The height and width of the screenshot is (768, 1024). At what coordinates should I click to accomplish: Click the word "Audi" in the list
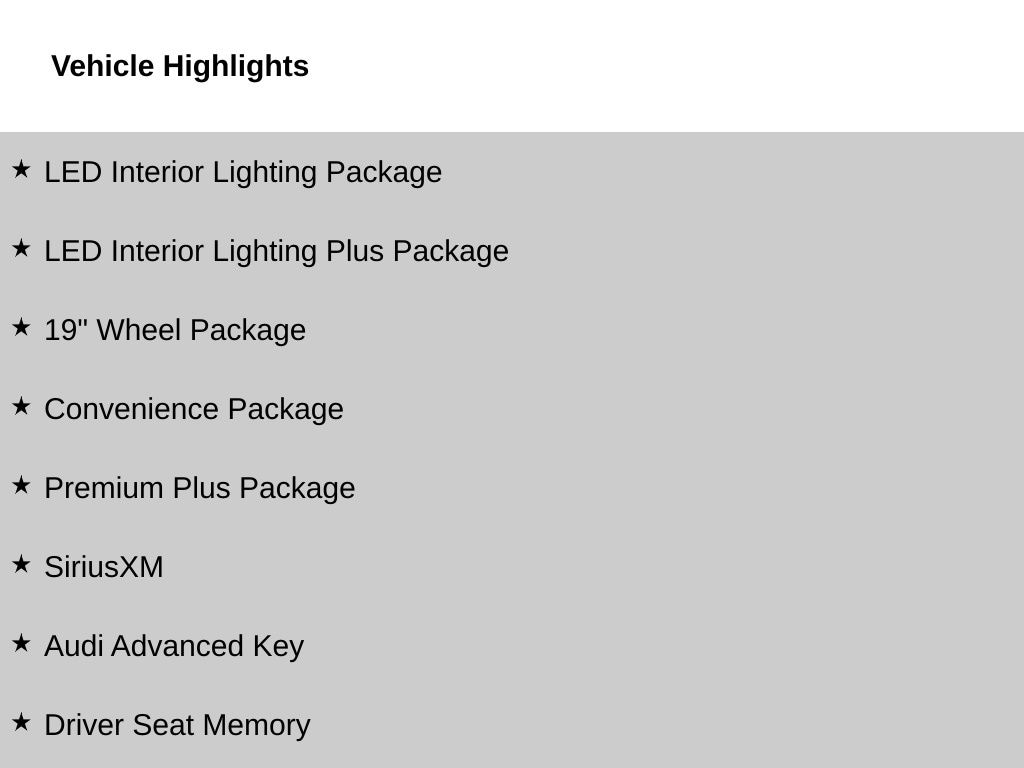(x=73, y=646)
